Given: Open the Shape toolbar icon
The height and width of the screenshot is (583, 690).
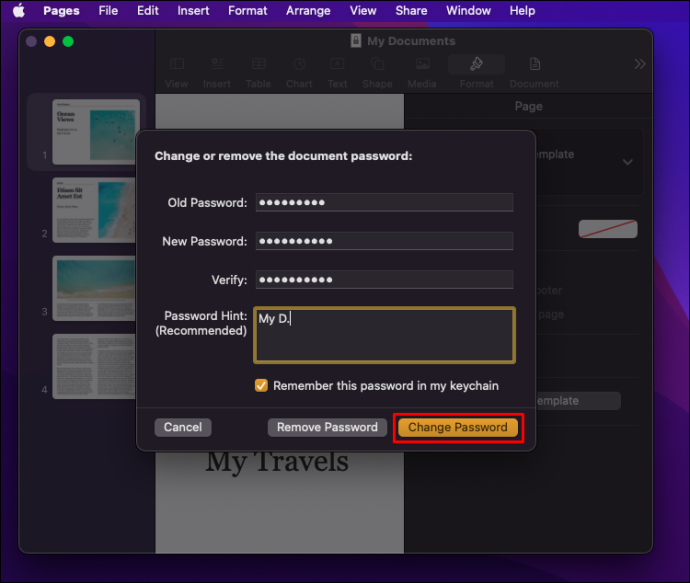Looking at the screenshot, I should pyautogui.click(x=377, y=64).
